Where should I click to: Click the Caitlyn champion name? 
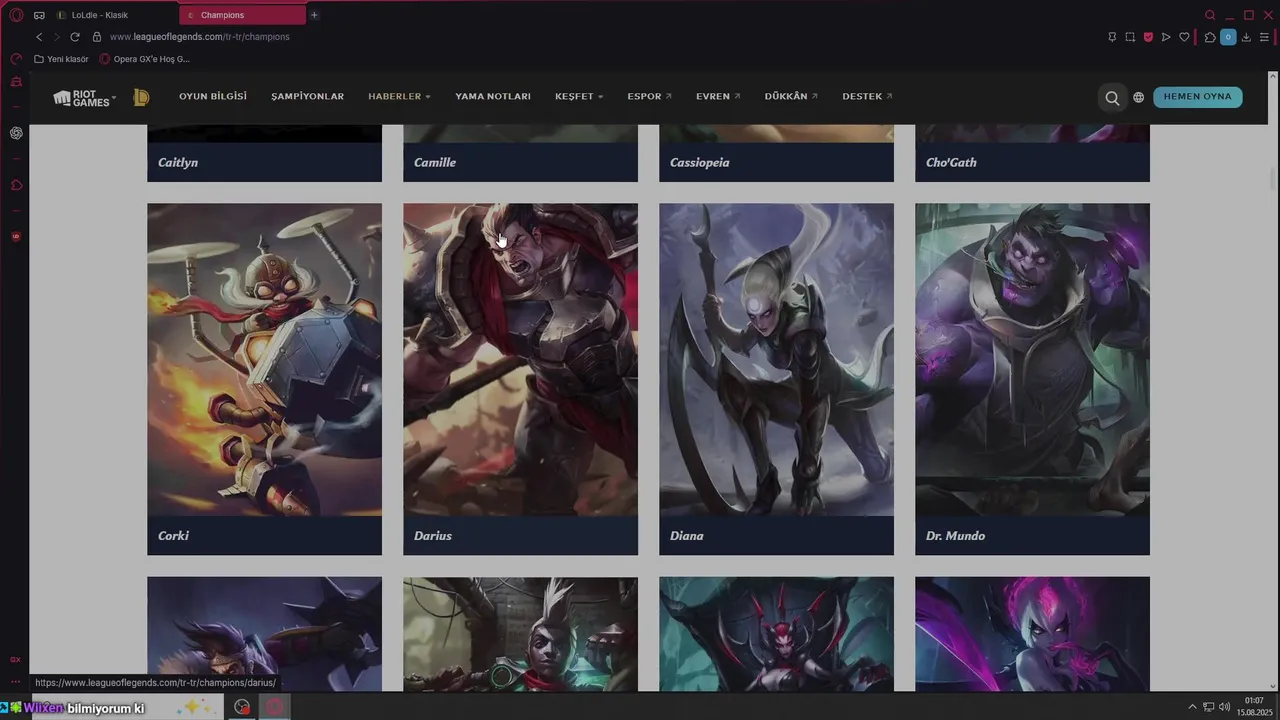click(178, 162)
